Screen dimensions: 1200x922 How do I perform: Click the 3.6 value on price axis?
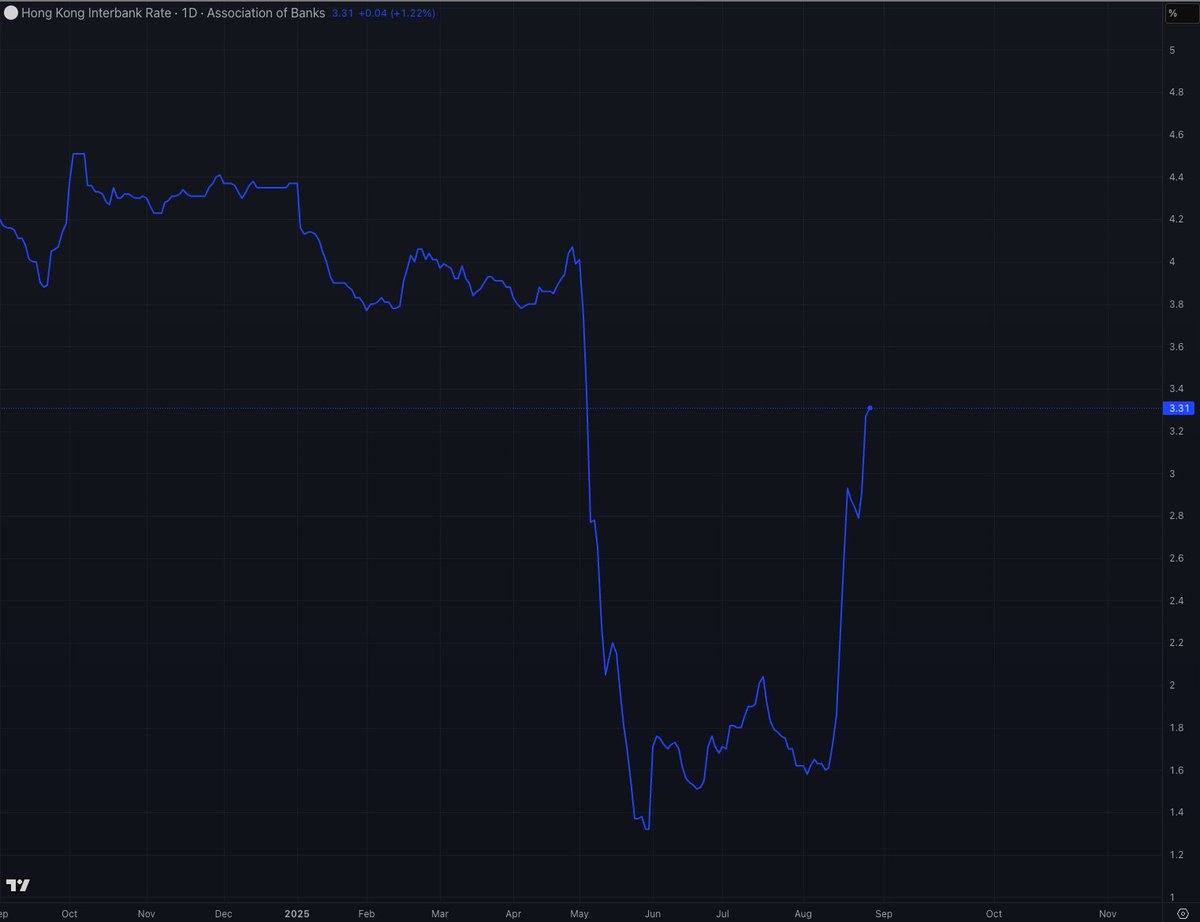tap(1177, 346)
